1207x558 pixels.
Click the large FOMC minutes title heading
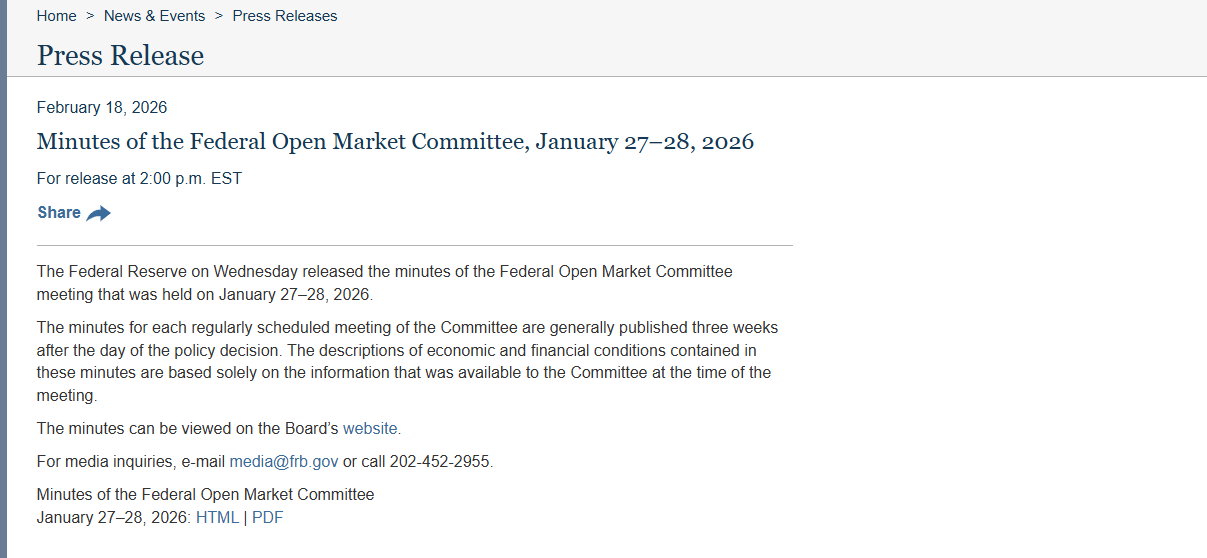pyautogui.click(x=395, y=141)
